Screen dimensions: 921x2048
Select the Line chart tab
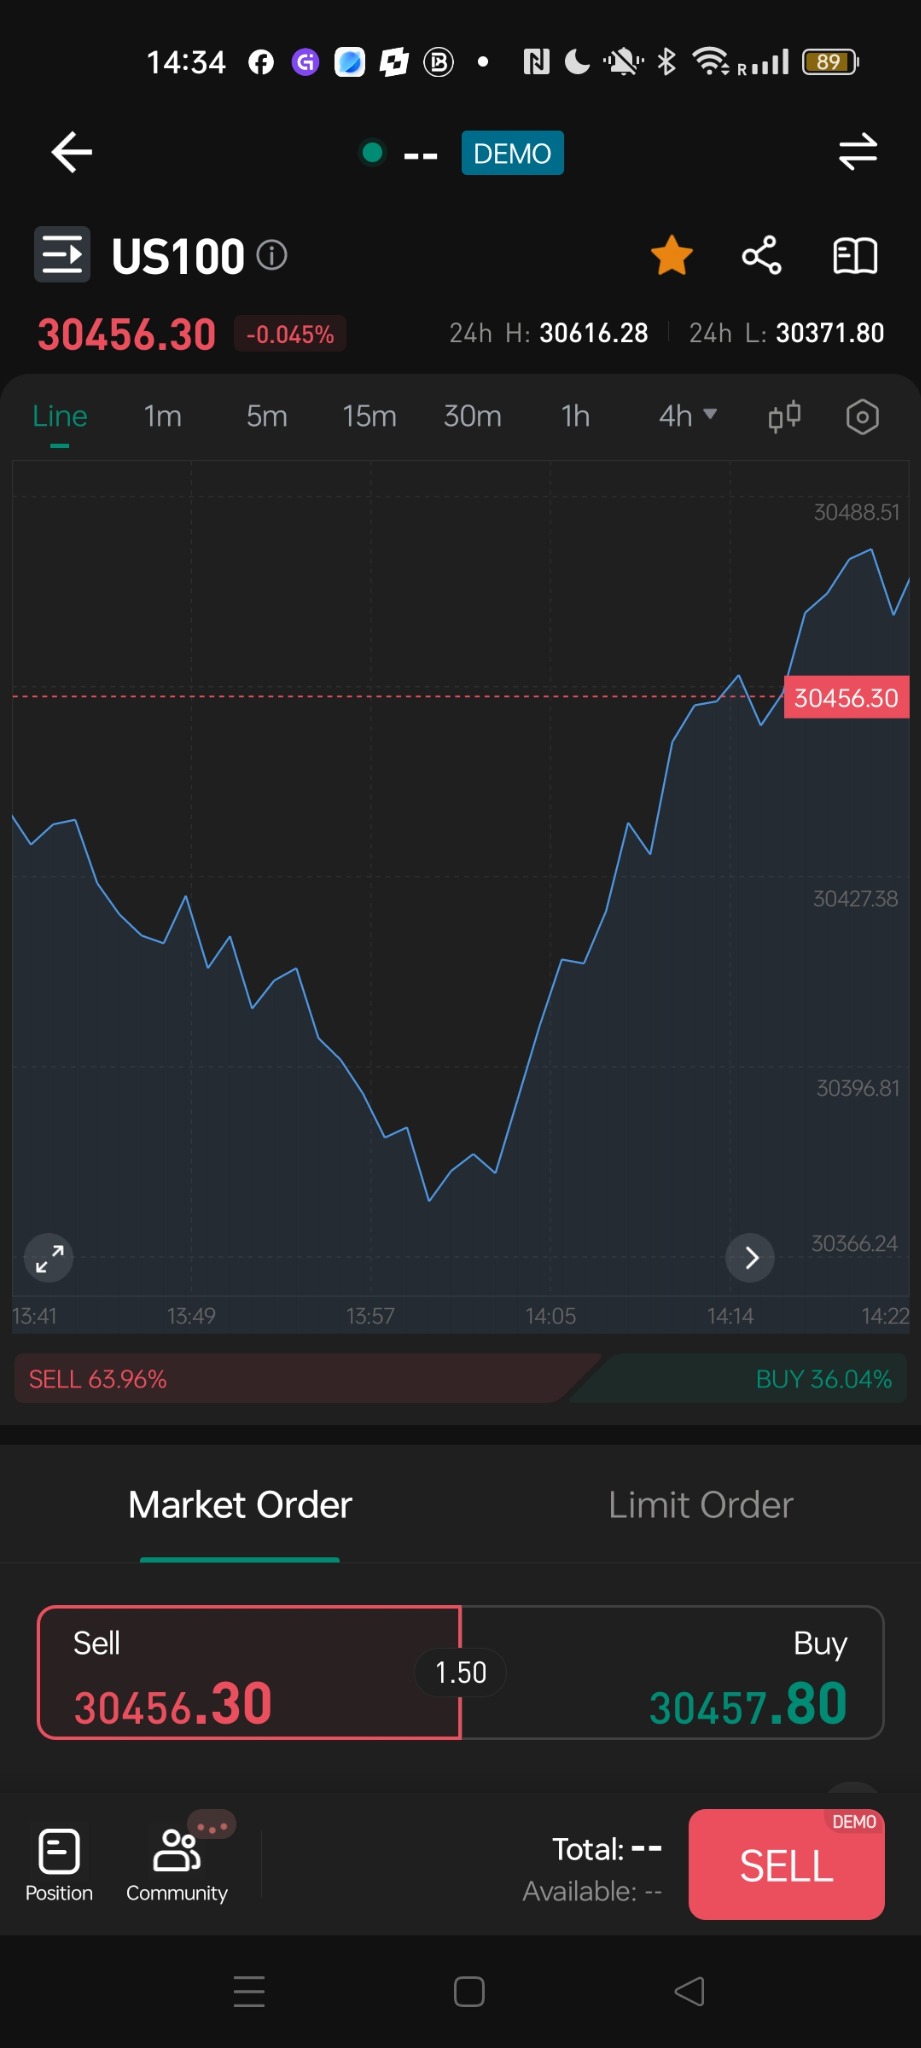60,416
